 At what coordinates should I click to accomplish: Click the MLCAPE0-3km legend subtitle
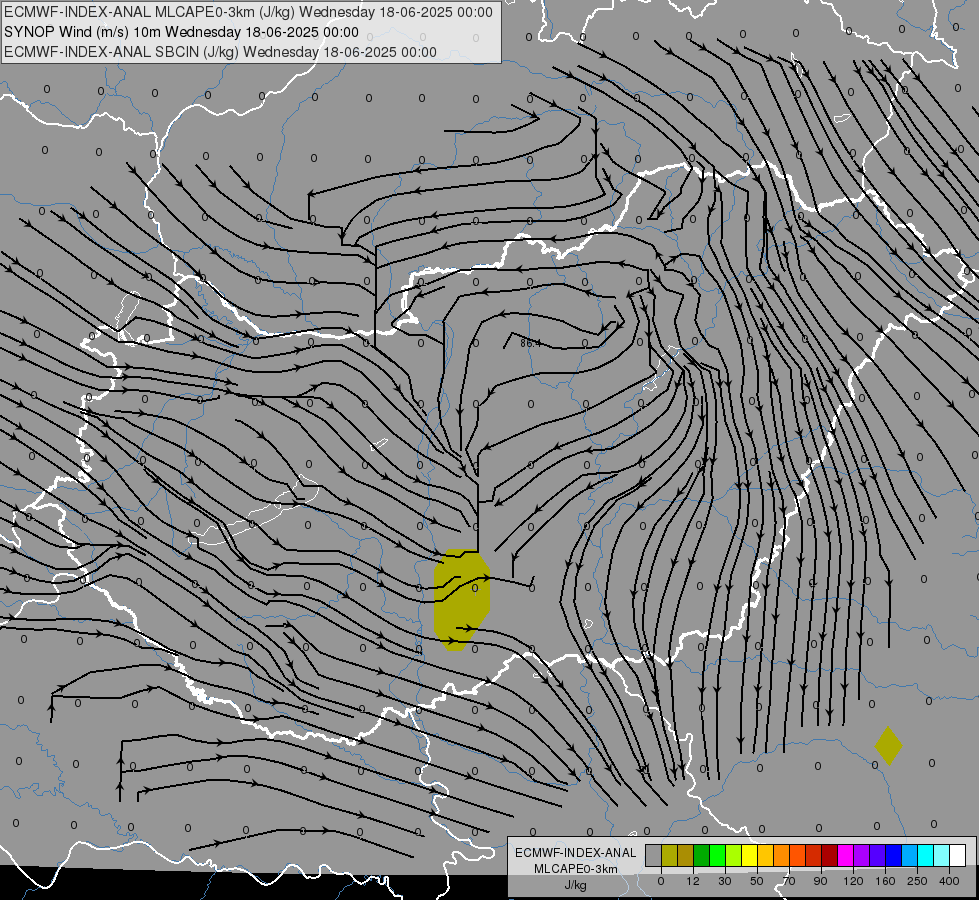coord(576,869)
